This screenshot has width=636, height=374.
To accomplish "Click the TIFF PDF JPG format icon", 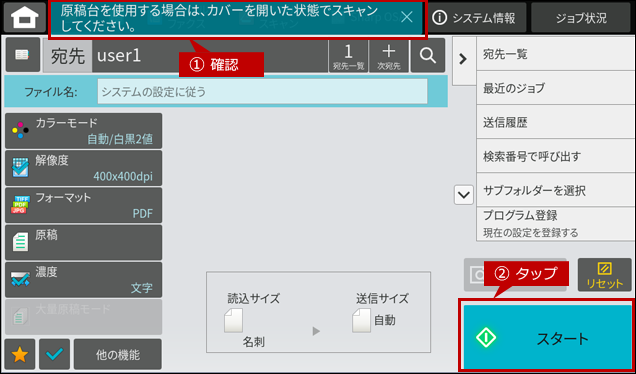I will [x=20, y=205].
